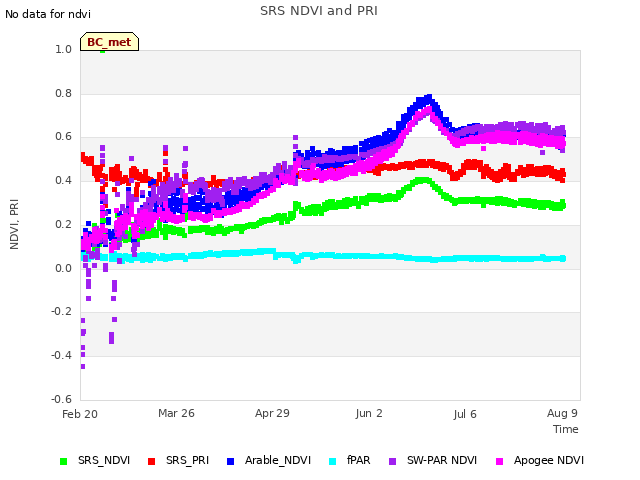
Task: Click the 'No data for ndvi' message
Action: click(x=48, y=14)
